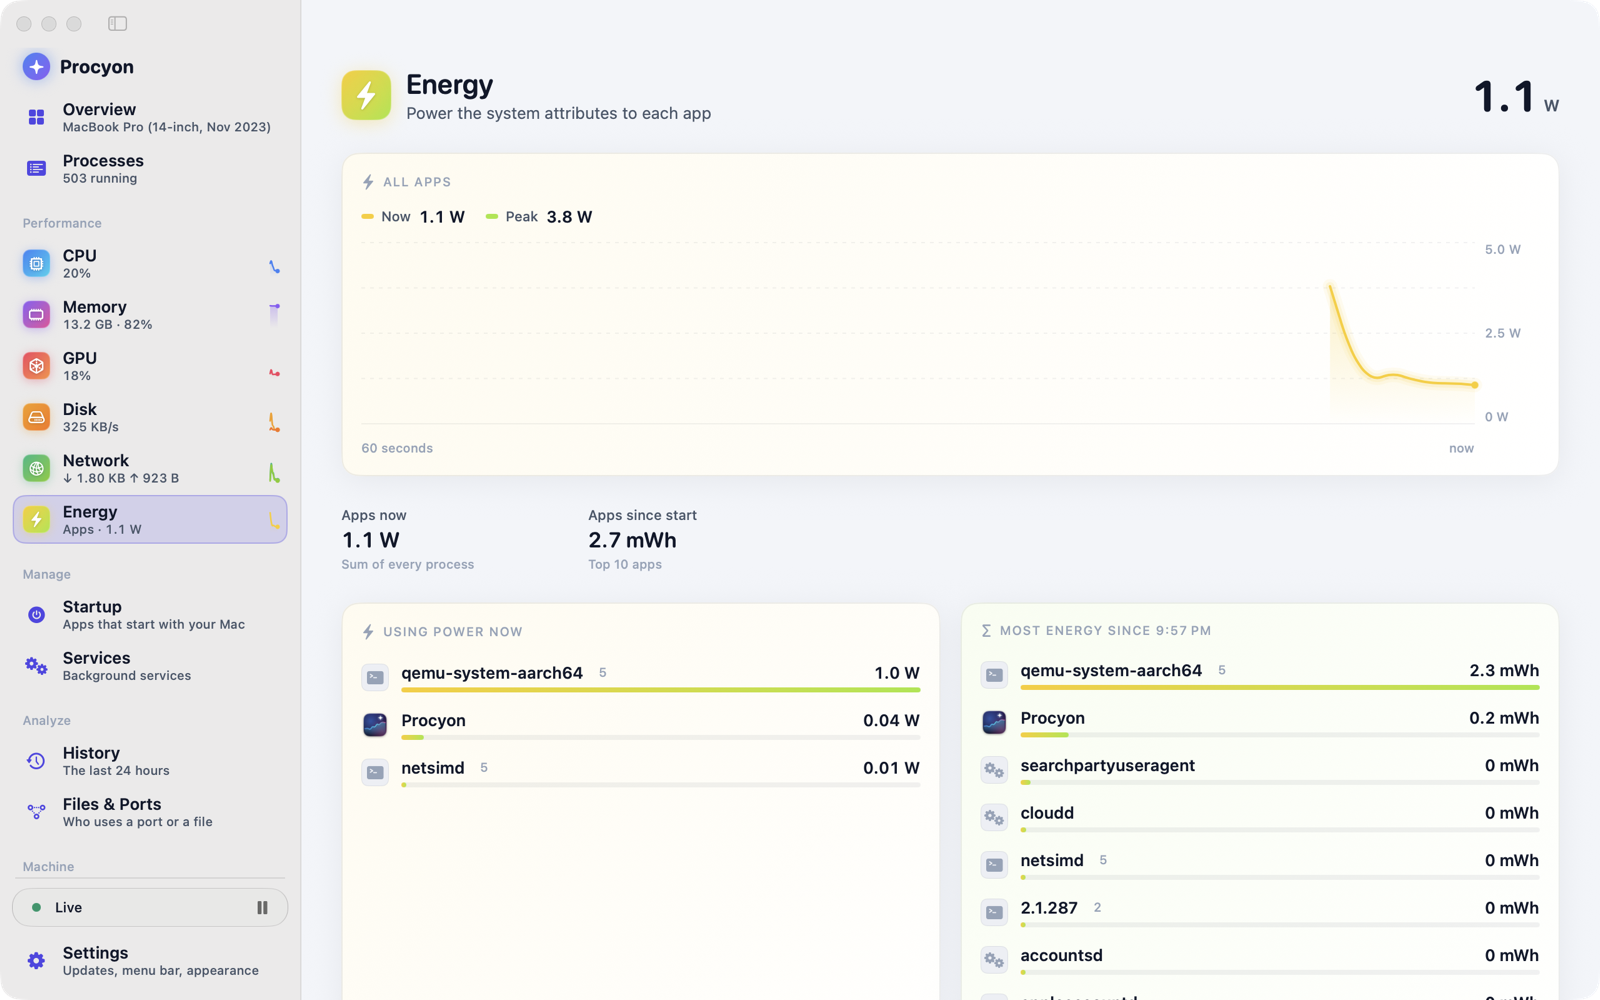Image resolution: width=1600 pixels, height=1000 pixels.
Task: Click the History clock icon
Action: coord(36,761)
